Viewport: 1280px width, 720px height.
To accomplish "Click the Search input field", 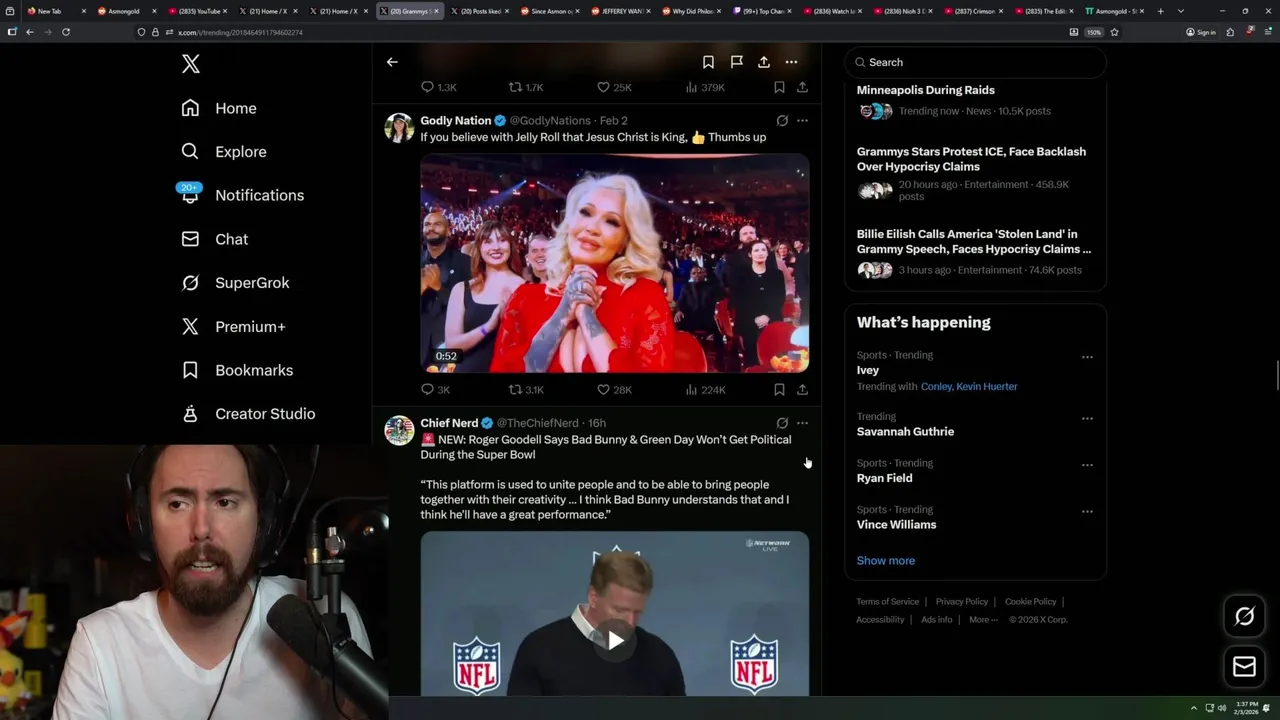I will coord(975,62).
